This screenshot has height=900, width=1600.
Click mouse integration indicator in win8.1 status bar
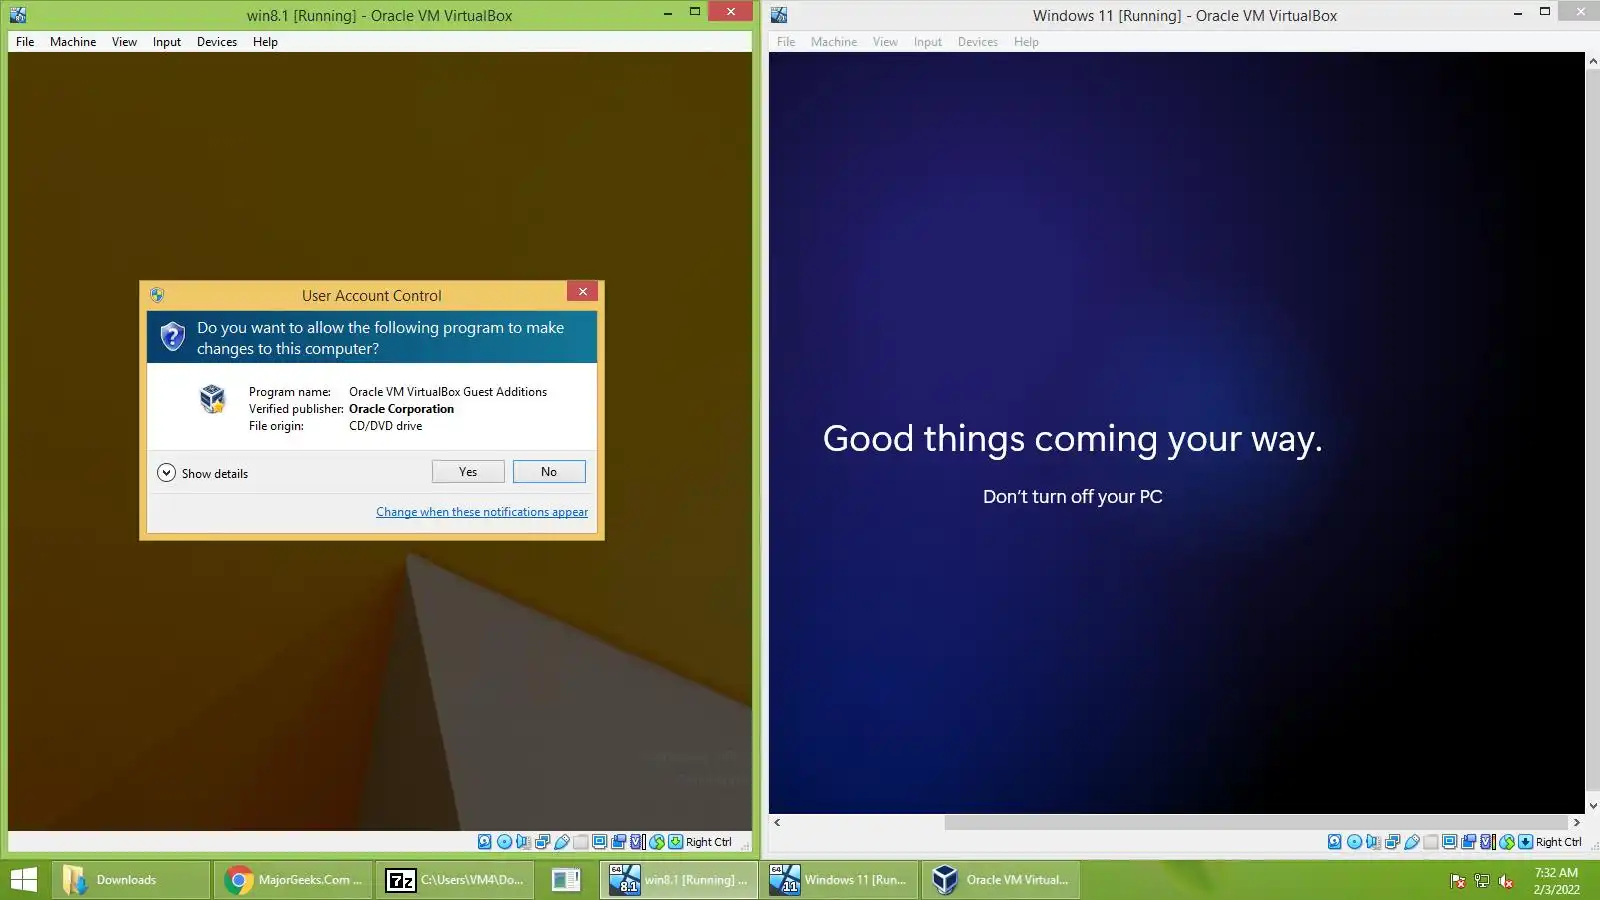click(x=657, y=842)
